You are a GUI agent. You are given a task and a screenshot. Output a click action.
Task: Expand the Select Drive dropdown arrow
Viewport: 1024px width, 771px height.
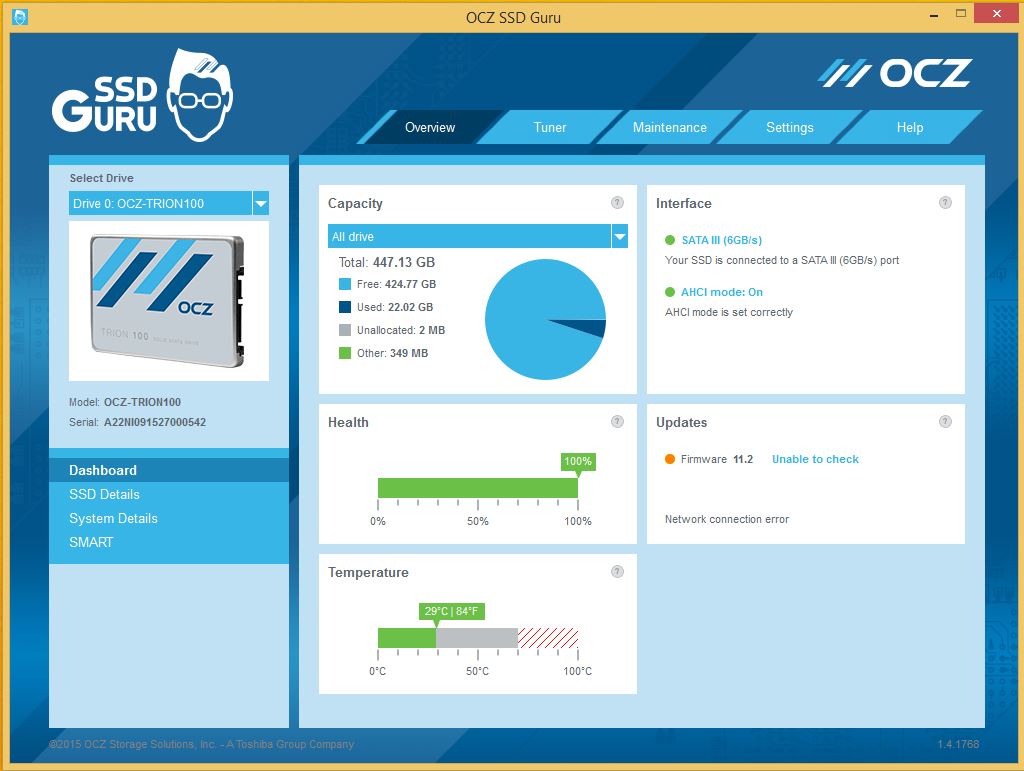point(261,203)
